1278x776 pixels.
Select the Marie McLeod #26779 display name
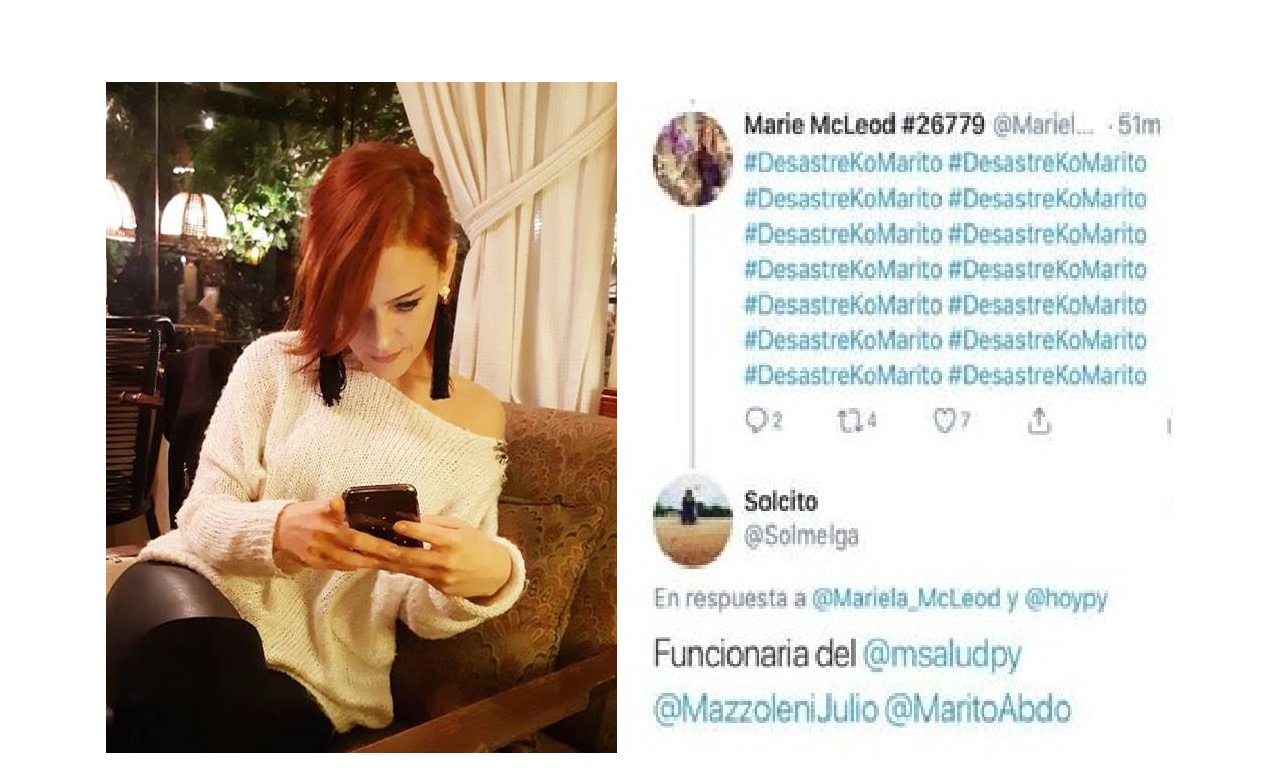864,126
